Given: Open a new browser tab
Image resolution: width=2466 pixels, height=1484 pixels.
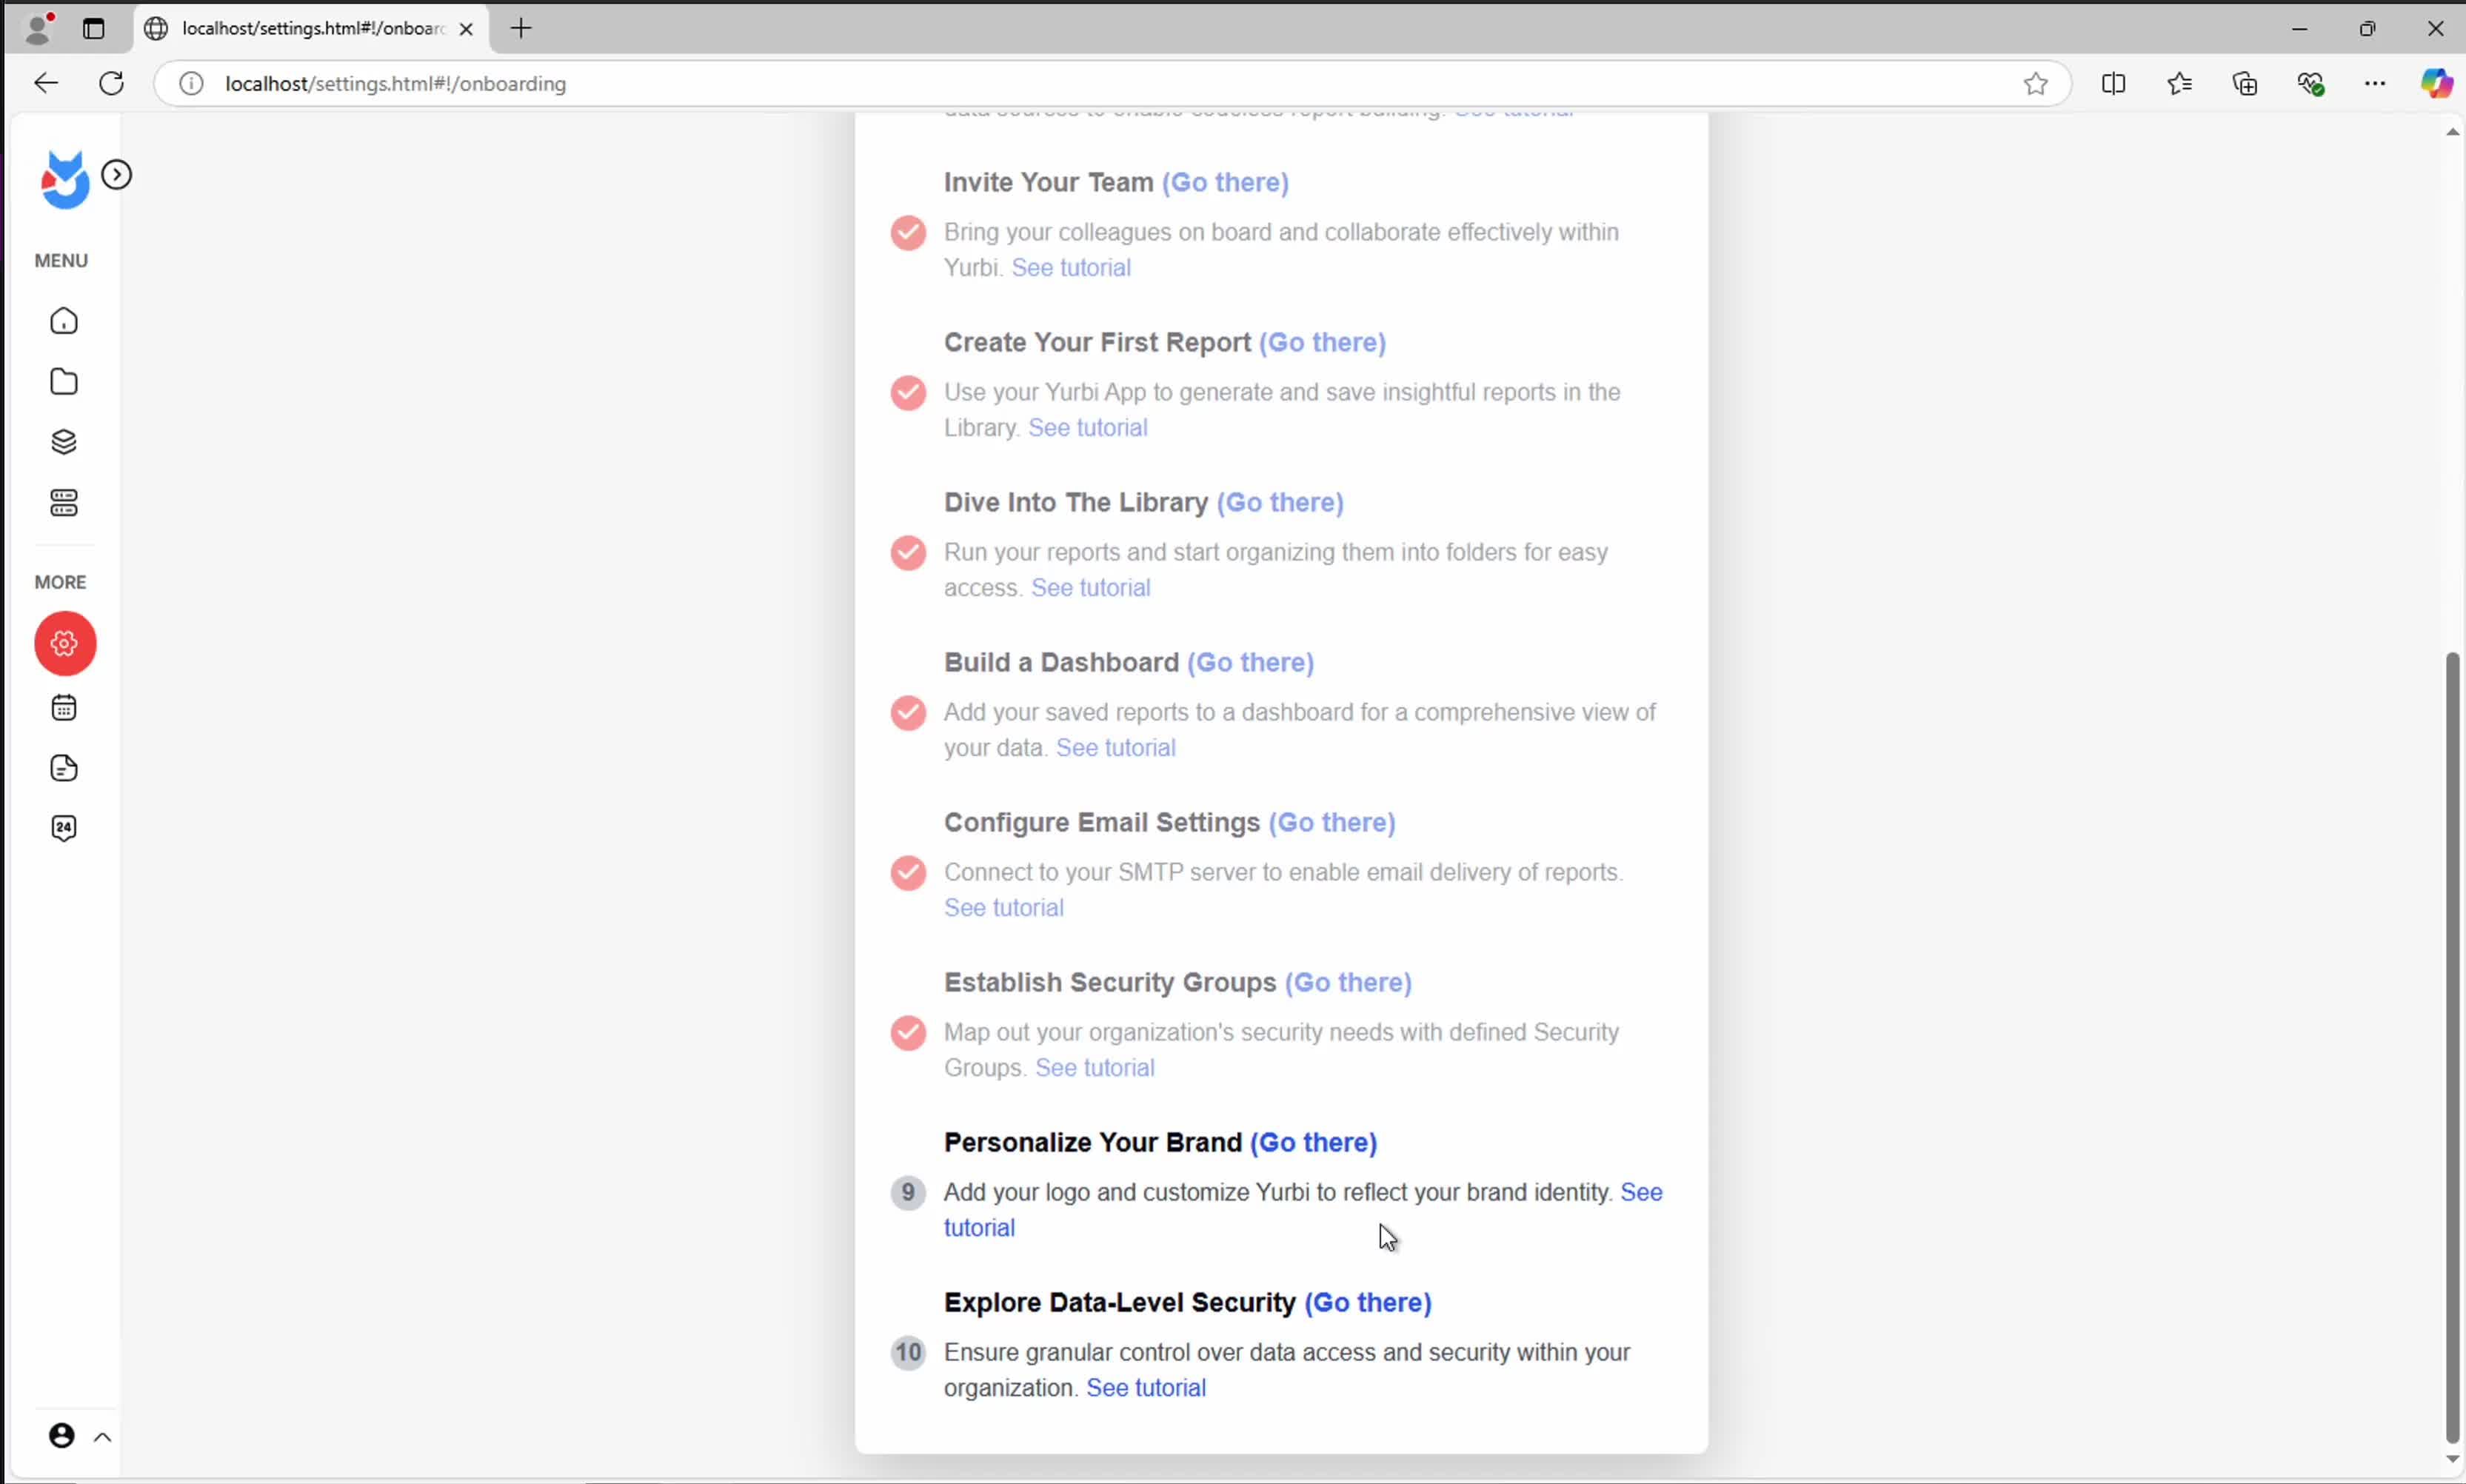Looking at the screenshot, I should click(521, 29).
